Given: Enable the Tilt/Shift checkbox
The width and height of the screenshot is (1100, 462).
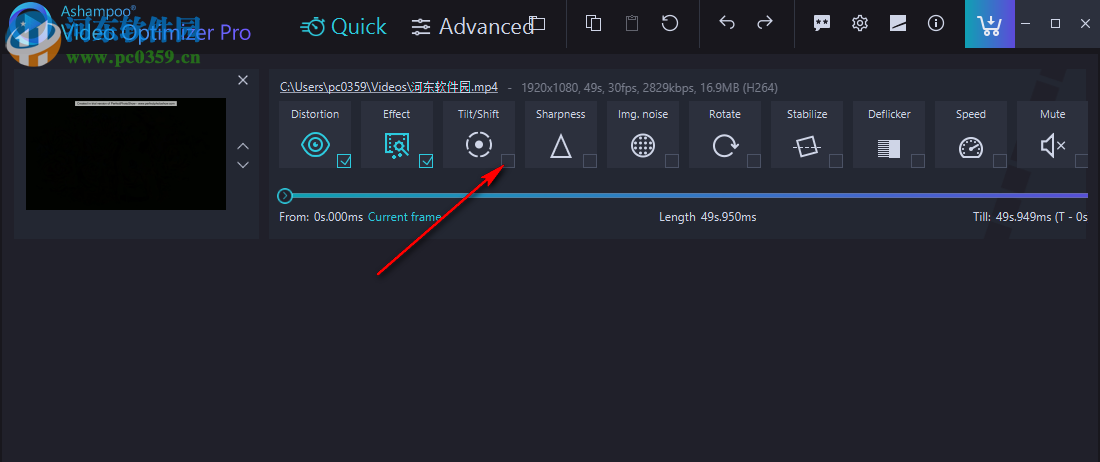Looking at the screenshot, I should click(508, 161).
